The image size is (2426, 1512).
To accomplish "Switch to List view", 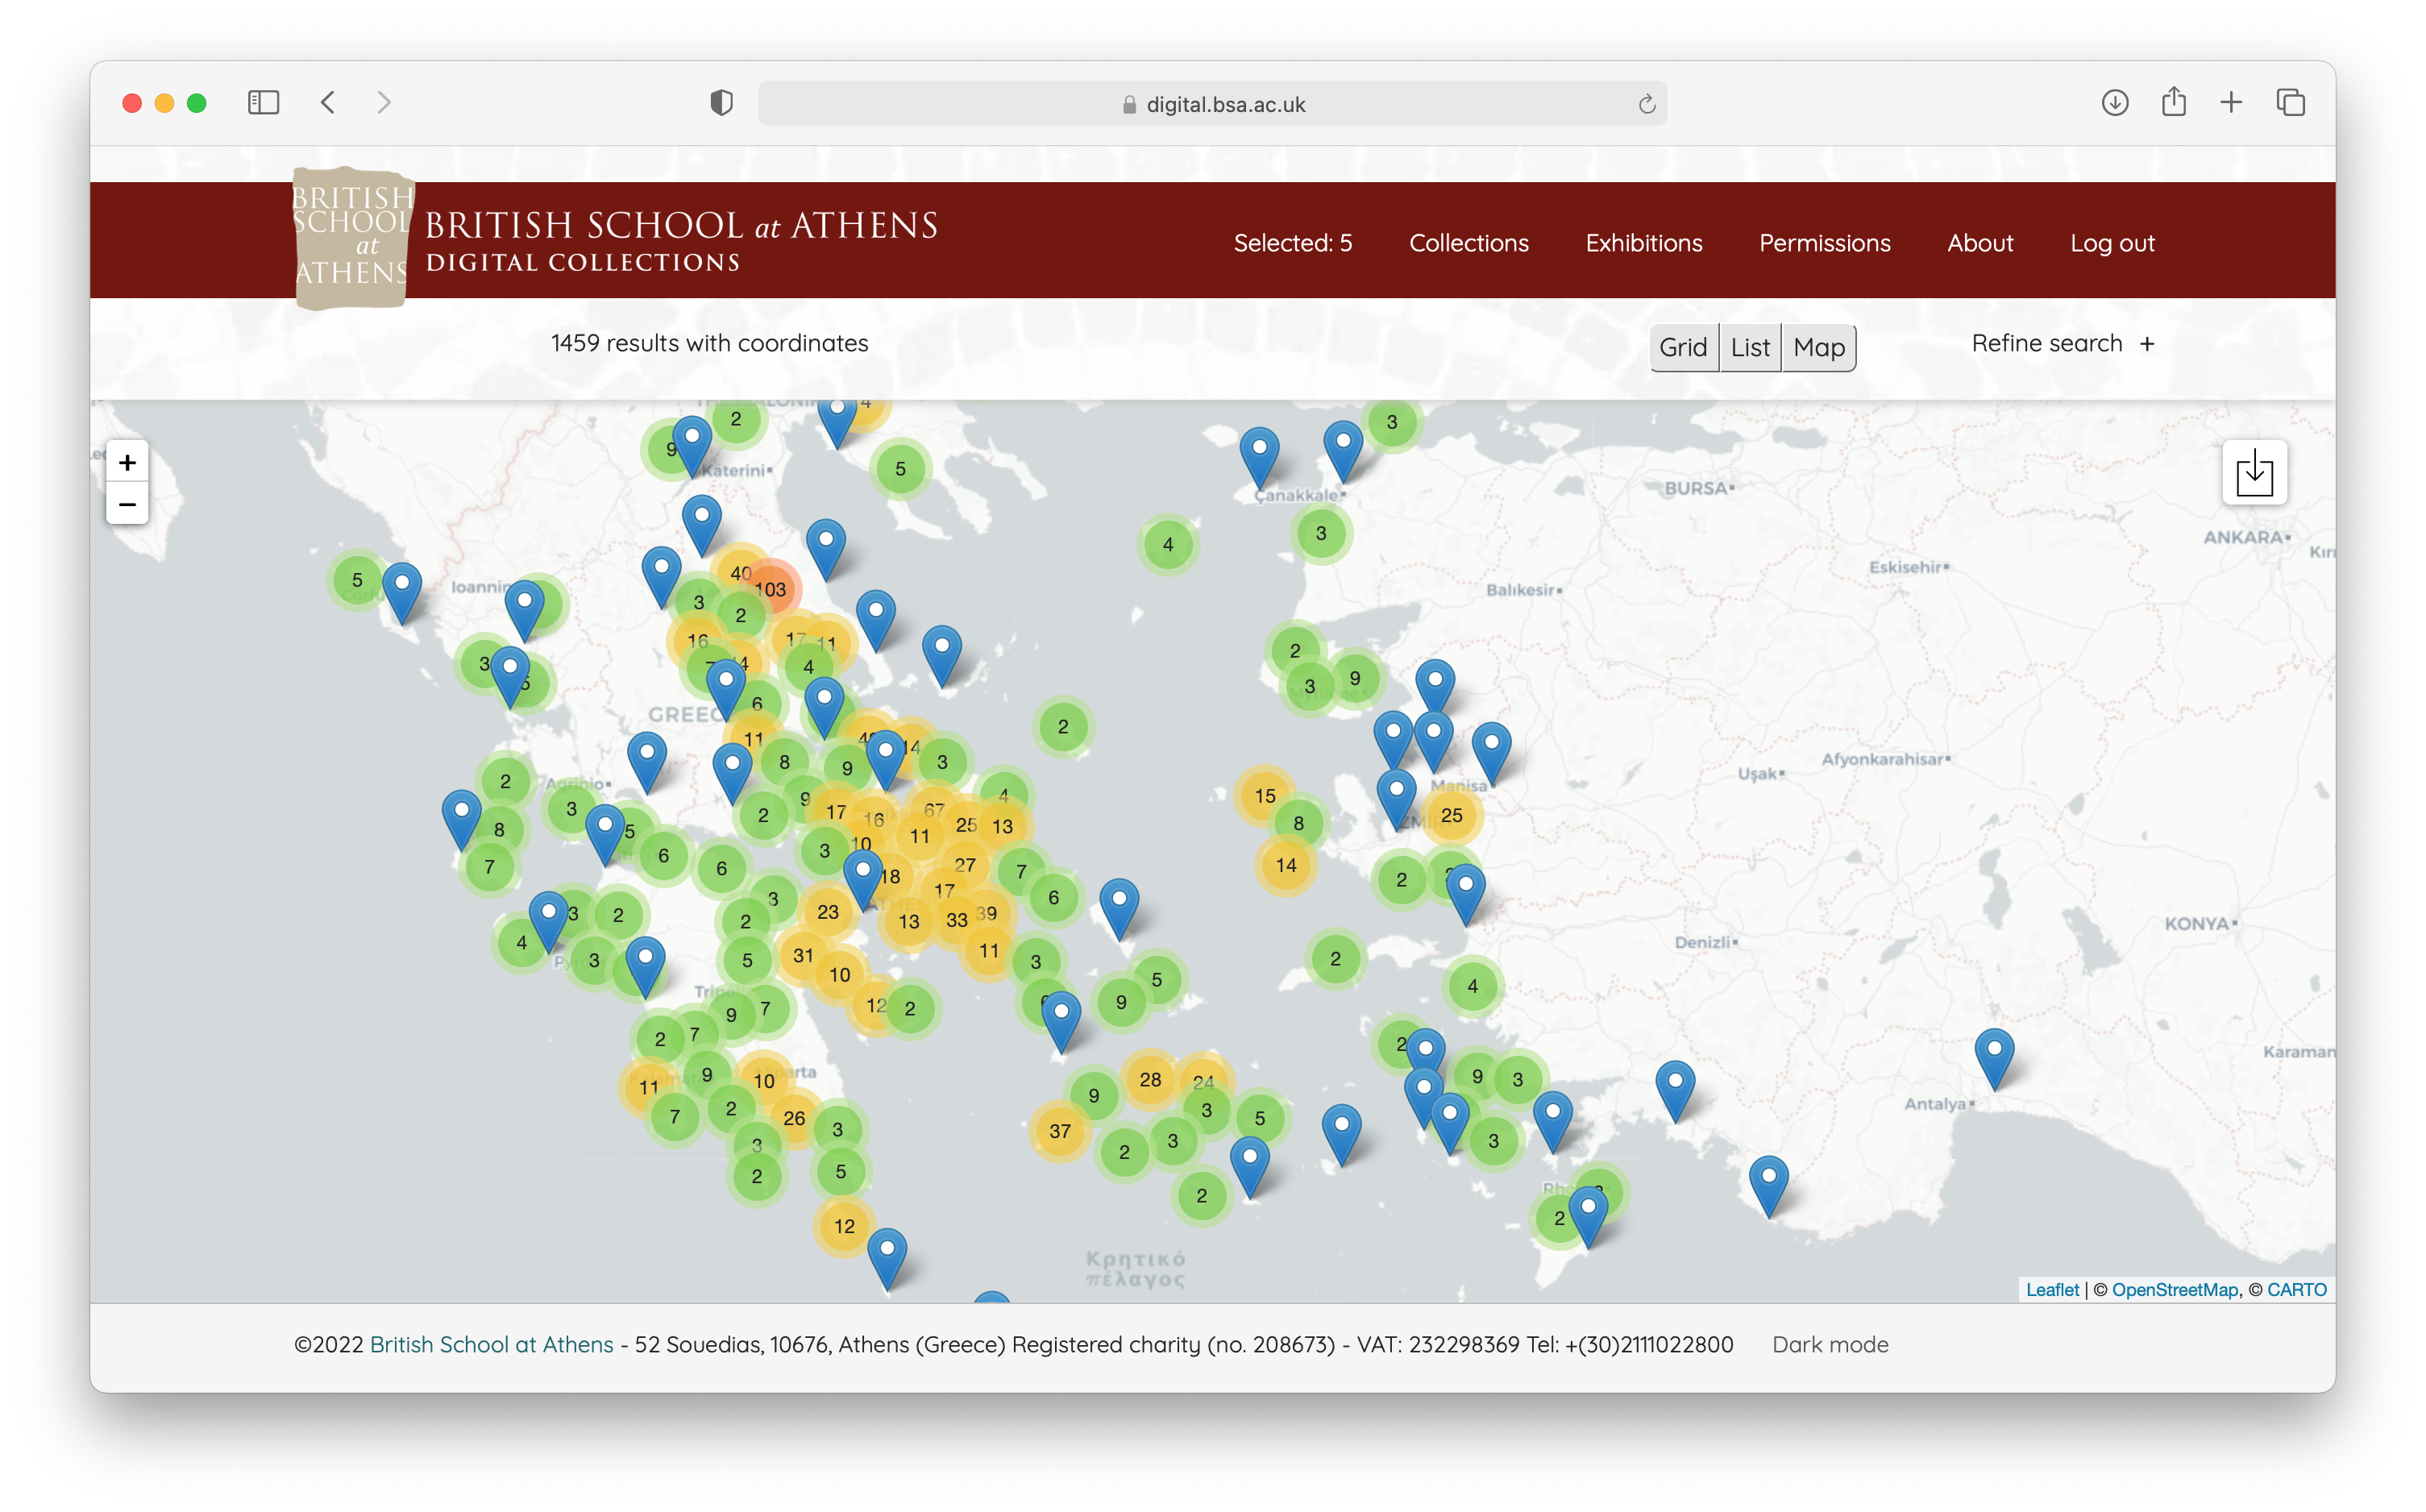I will [1750, 347].
